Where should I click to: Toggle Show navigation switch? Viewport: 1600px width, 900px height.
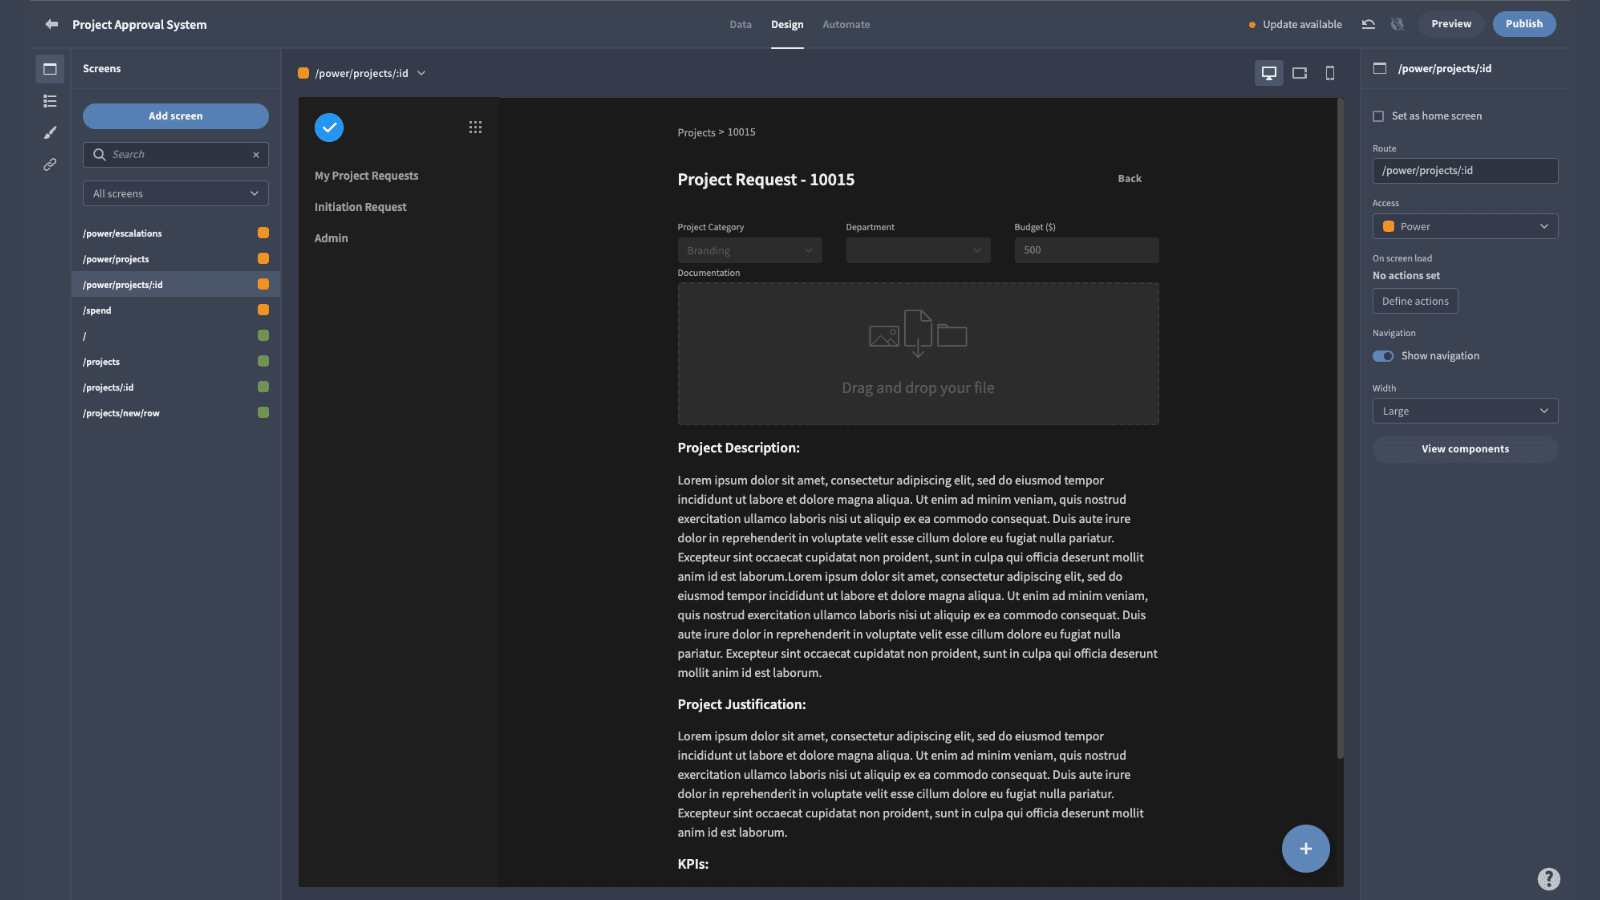tap(1383, 356)
